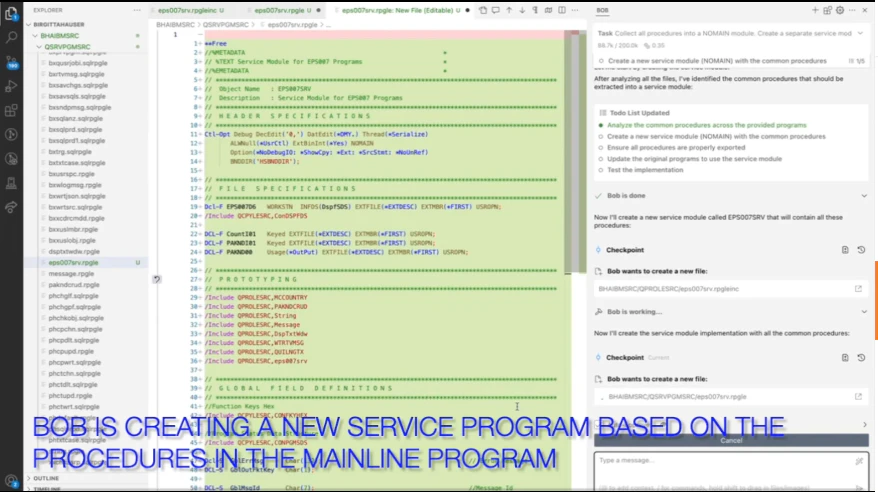Select todo 'Test the implementation' circle
The image size is (878, 492).
pyautogui.click(x=601, y=170)
